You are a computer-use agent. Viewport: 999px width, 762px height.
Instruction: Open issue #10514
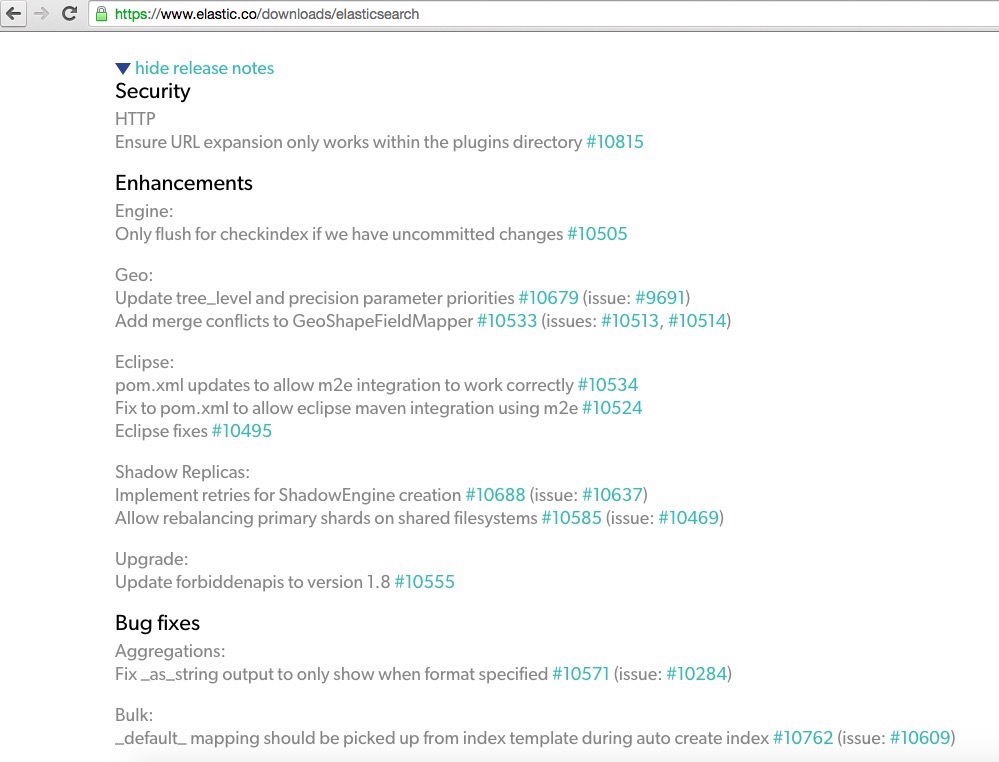point(697,320)
